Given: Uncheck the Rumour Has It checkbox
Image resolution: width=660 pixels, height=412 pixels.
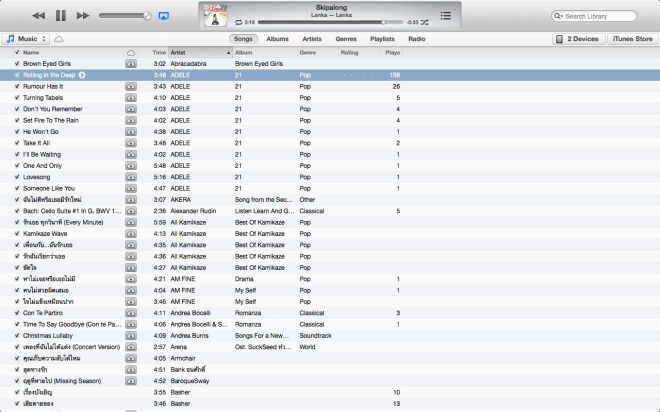Looking at the screenshot, I should click(x=17, y=86).
